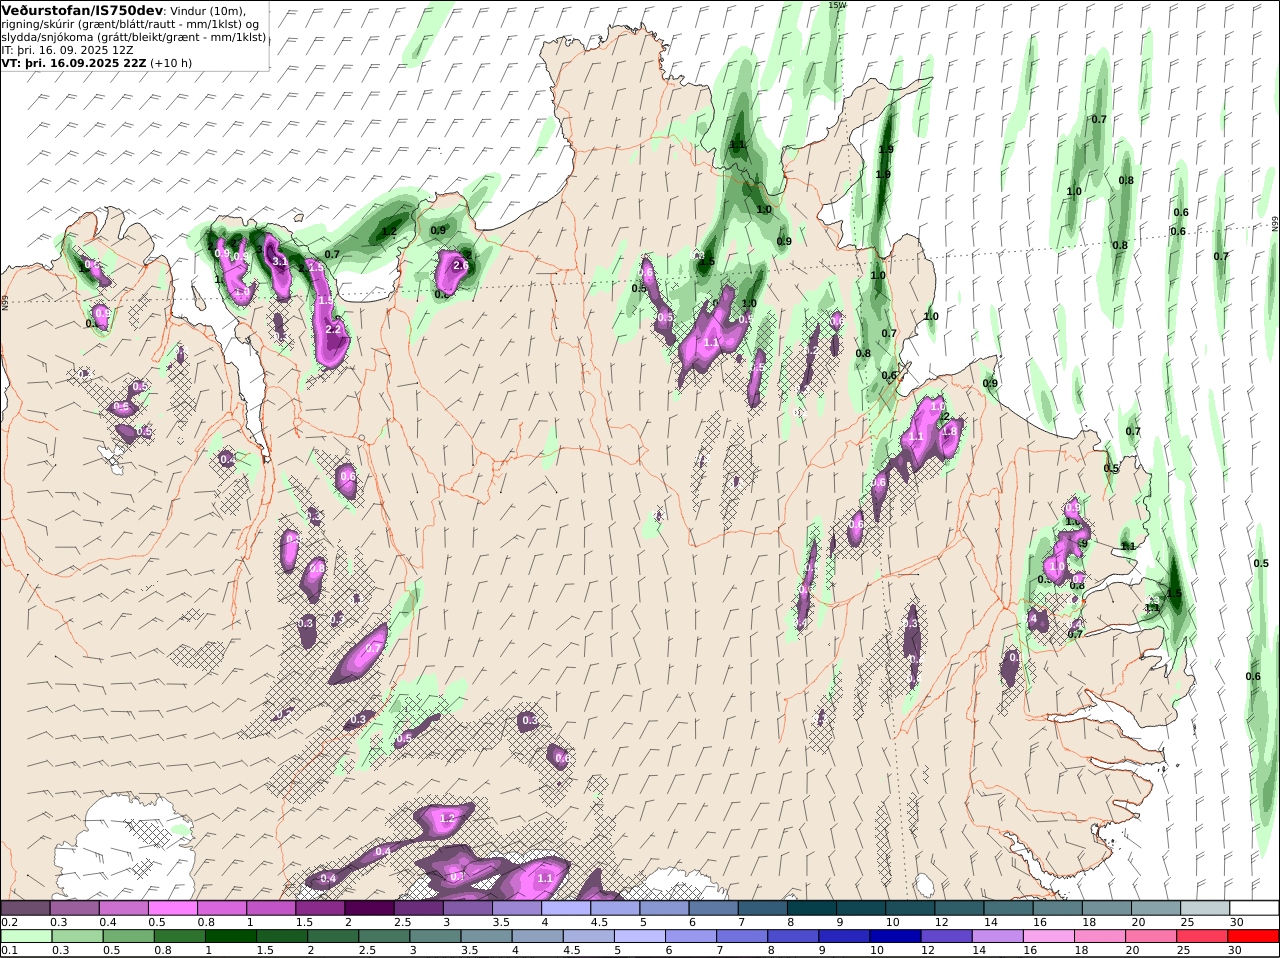Screen dimensions: 1280x958
Task: Click the 0.2 swatch in the upper purple legend
Action: coord(25,907)
